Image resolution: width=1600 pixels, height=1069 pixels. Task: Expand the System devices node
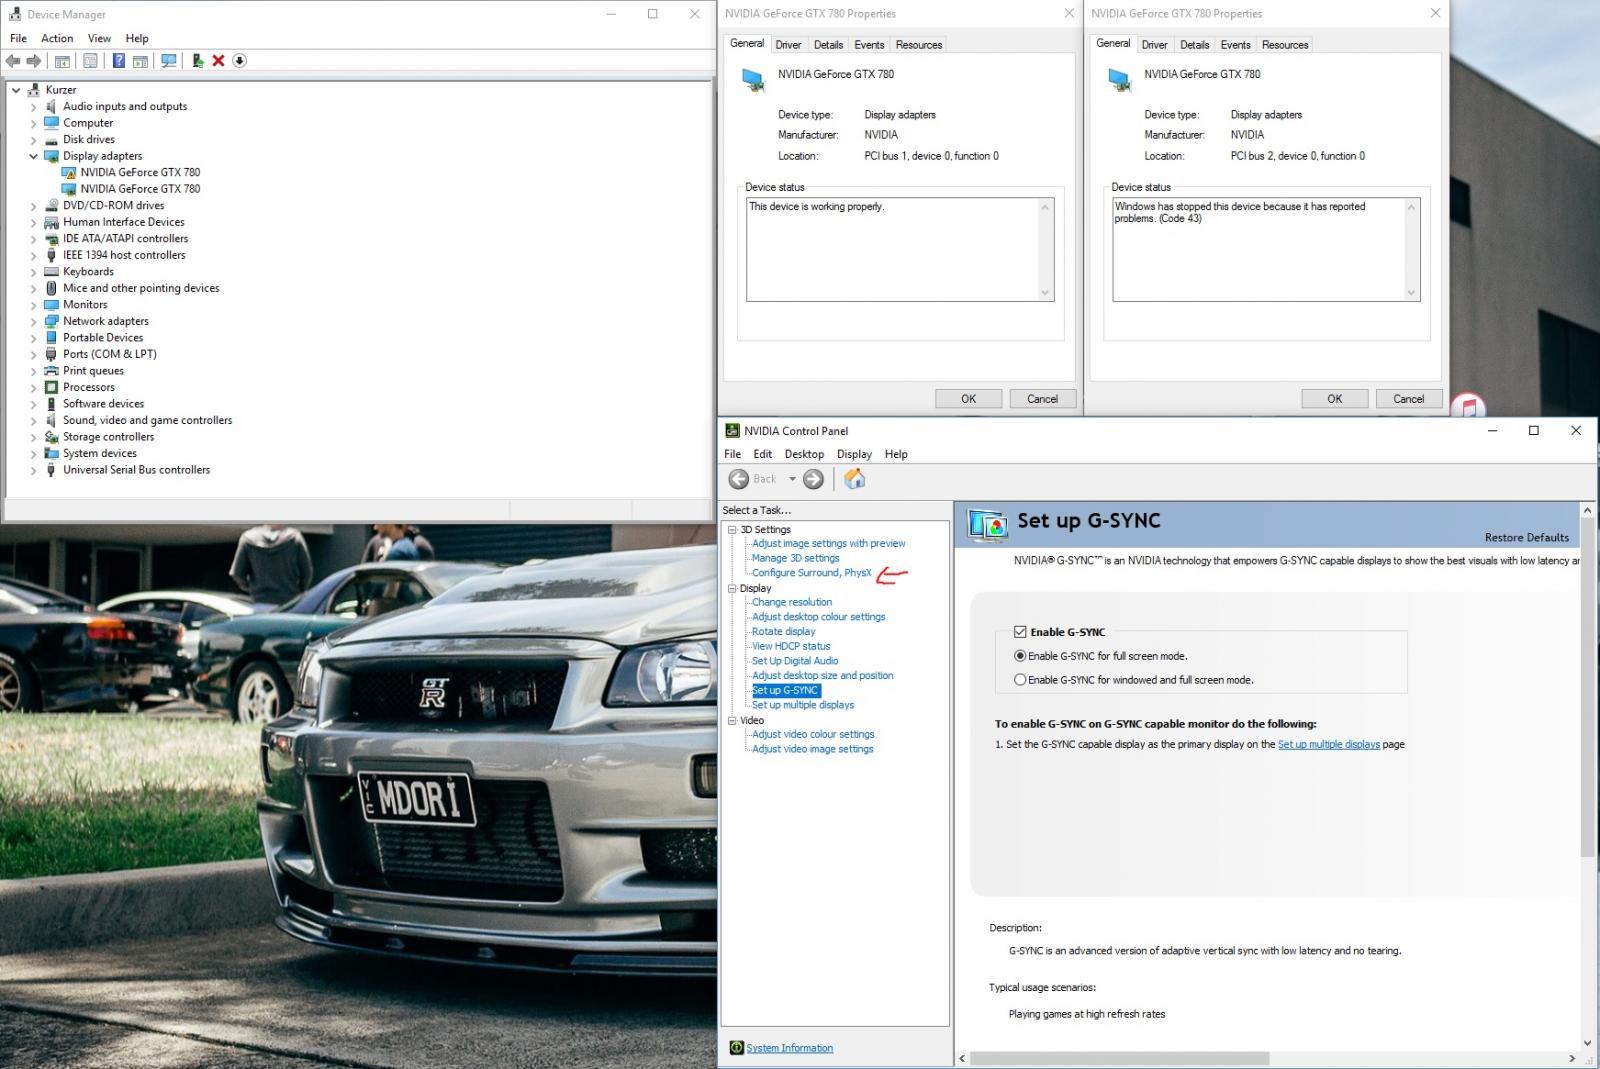pos(33,453)
